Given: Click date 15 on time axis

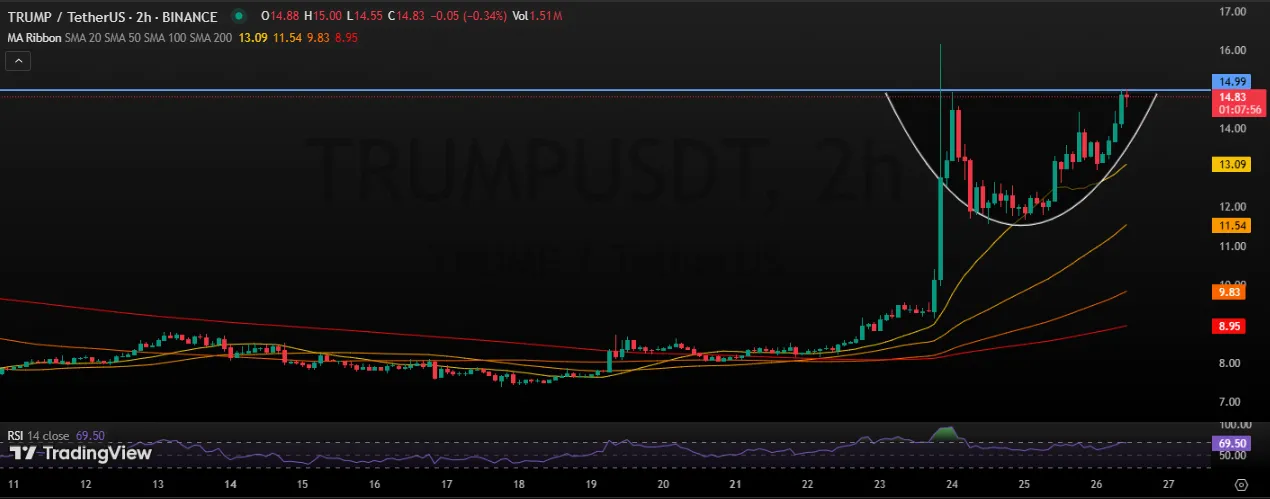Looking at the screenshot, I should coord(303,484).
